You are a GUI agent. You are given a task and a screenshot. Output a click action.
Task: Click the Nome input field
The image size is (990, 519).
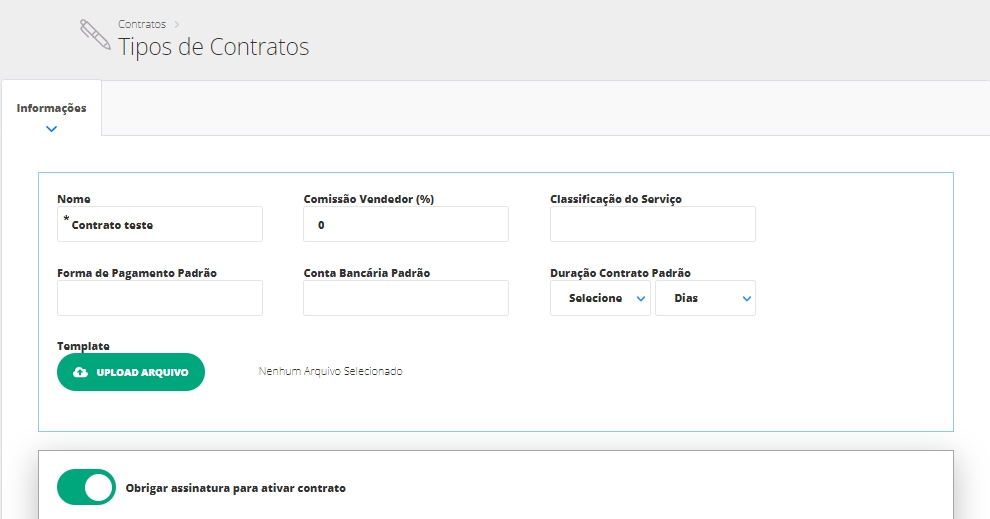click(160, 225)
